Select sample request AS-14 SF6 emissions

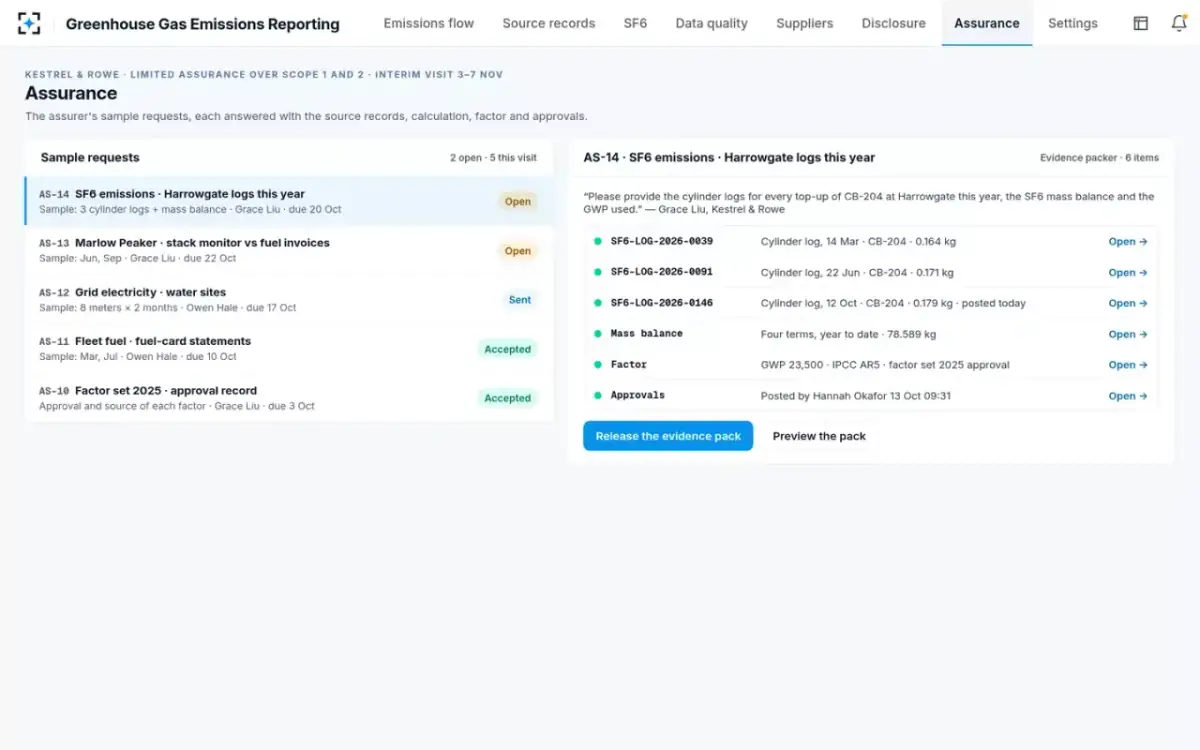(289, 201)
